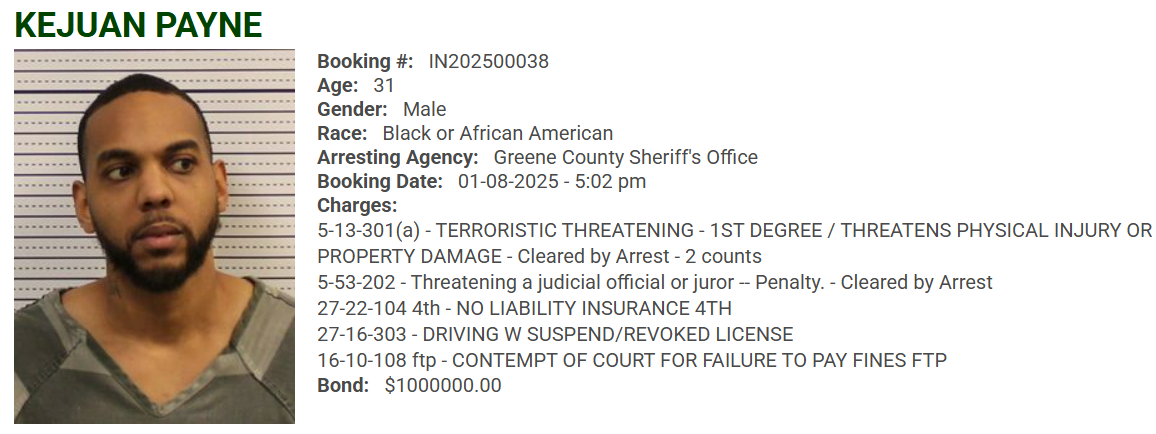This screenshot has width=1156, height=434.
Task: Click the KEJUAN PAYNE name heading
Action: [x=138, y=25]
